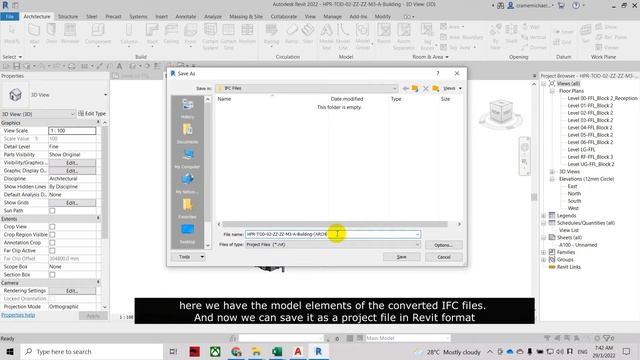Click the Component tool in the ribbon

(98, 33)
